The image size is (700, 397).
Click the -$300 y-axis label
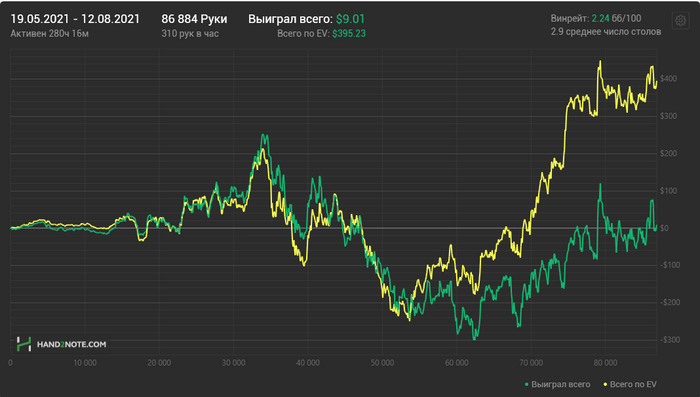point(670,340)
